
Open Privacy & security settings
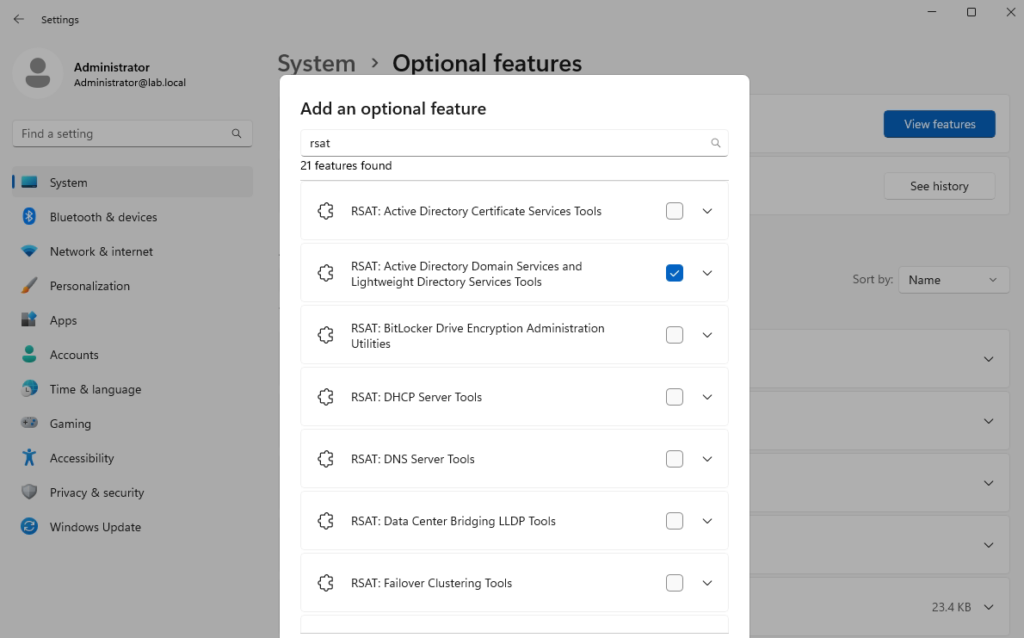[133, 492]
